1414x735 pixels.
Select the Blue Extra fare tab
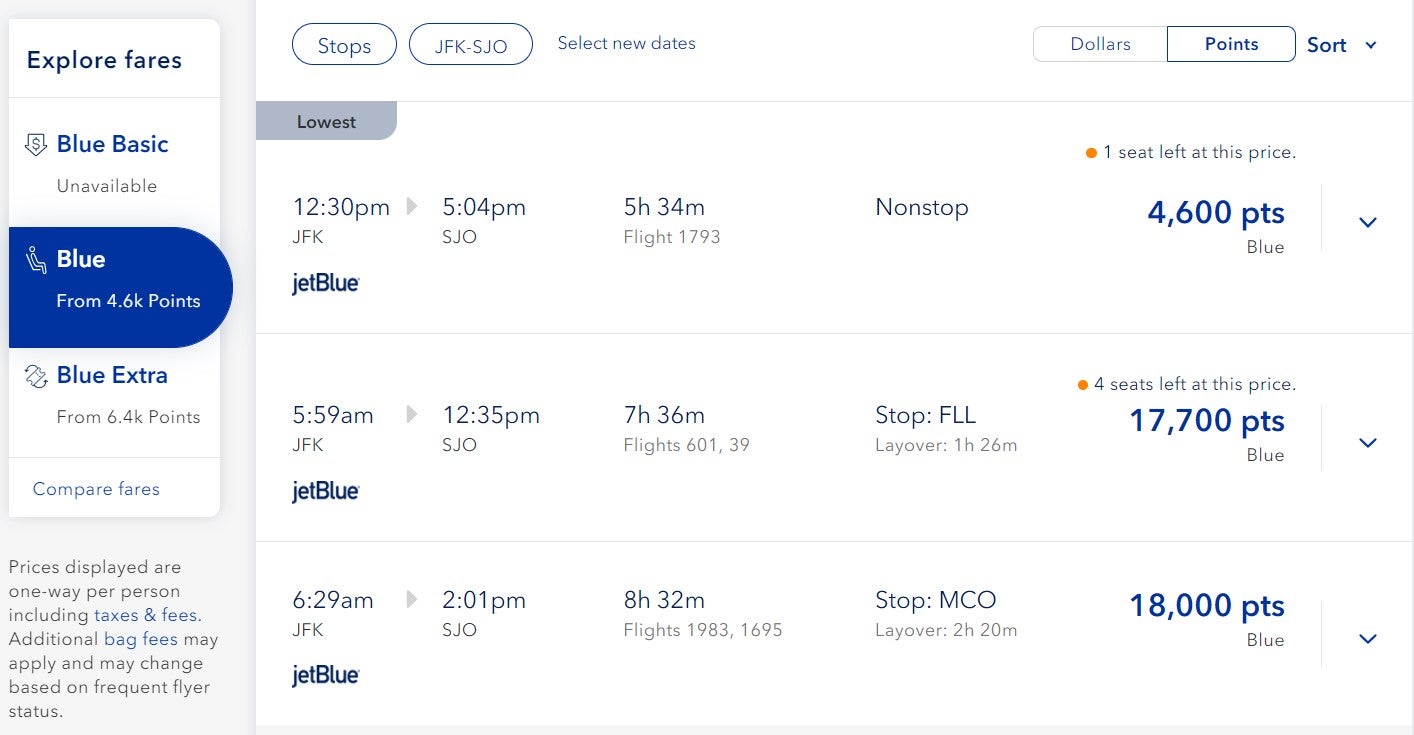tap(114, 395)
